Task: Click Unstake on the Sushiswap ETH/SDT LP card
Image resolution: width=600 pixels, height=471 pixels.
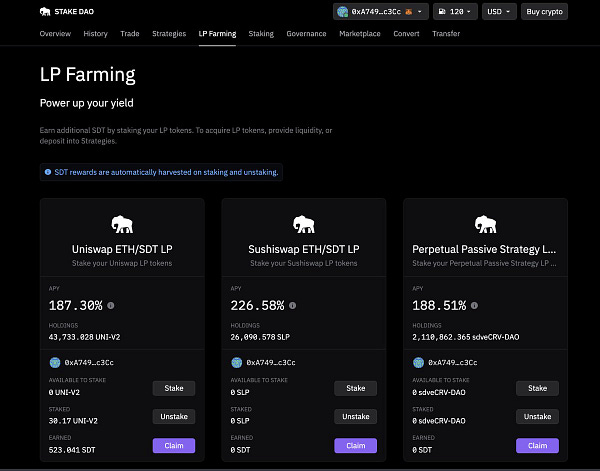Action: (x=355, y=416)
